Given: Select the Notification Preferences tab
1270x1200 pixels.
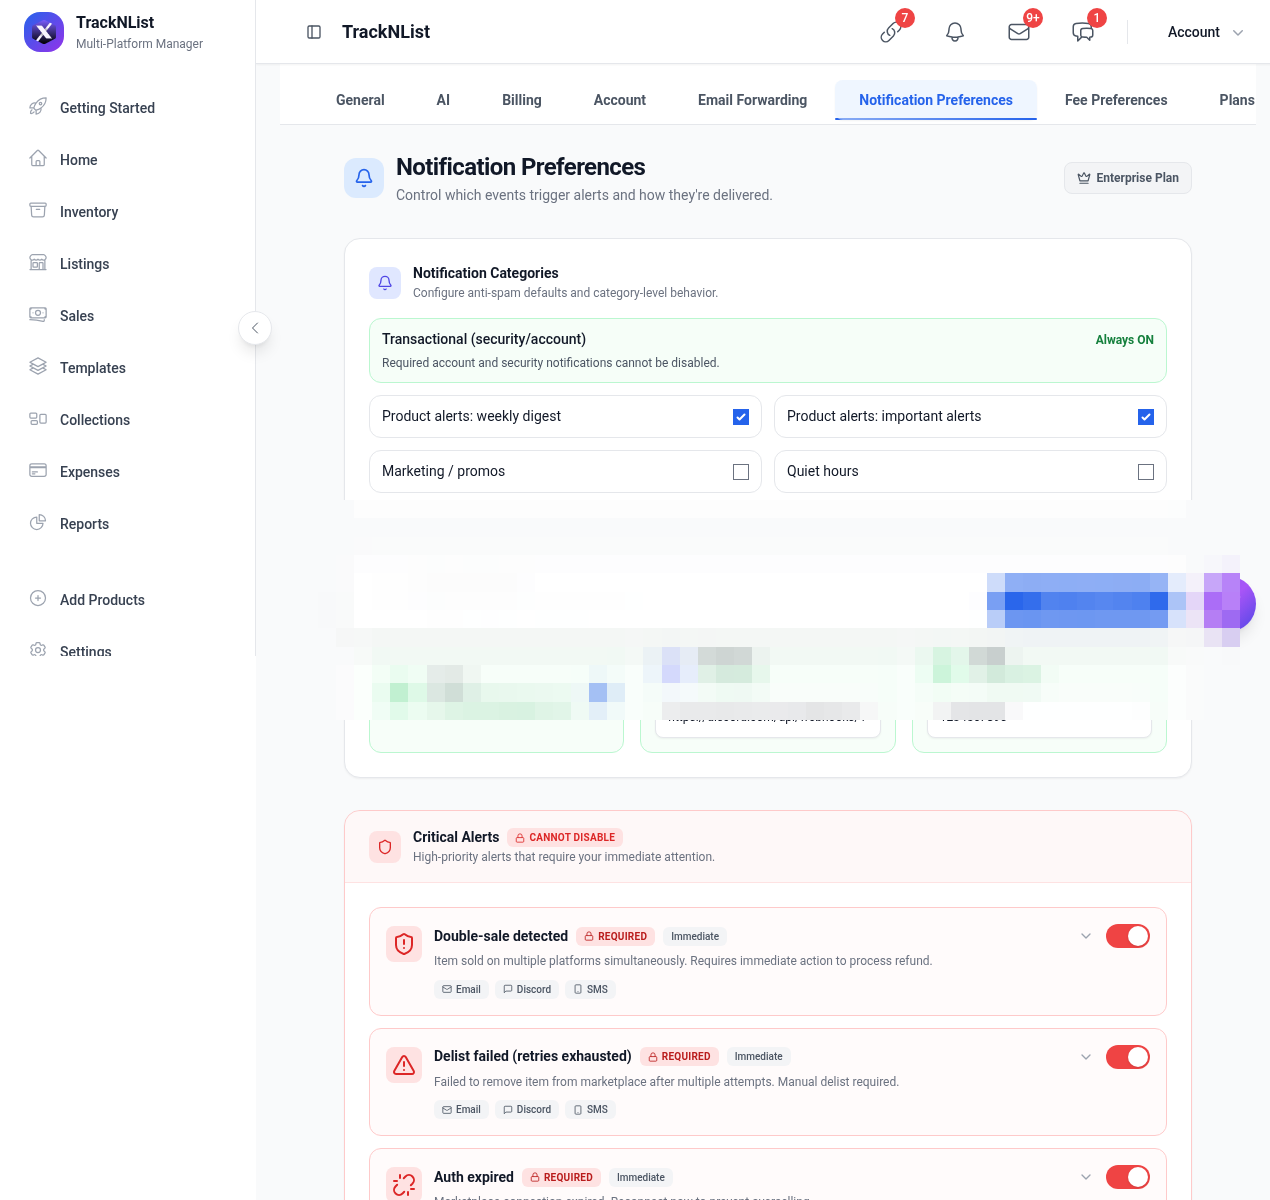Looking at the screenshot, I should tap(936, 100).
